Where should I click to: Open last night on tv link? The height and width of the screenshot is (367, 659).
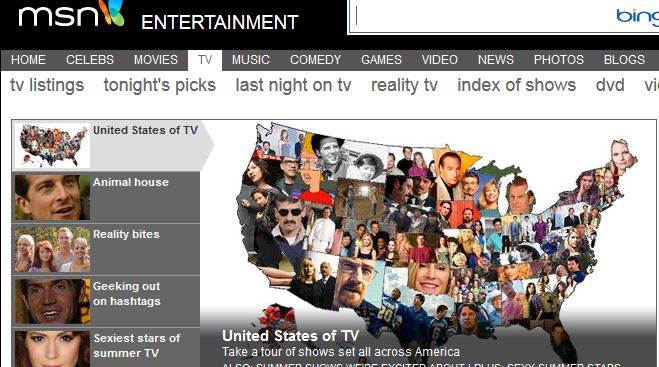pos(293,85)
